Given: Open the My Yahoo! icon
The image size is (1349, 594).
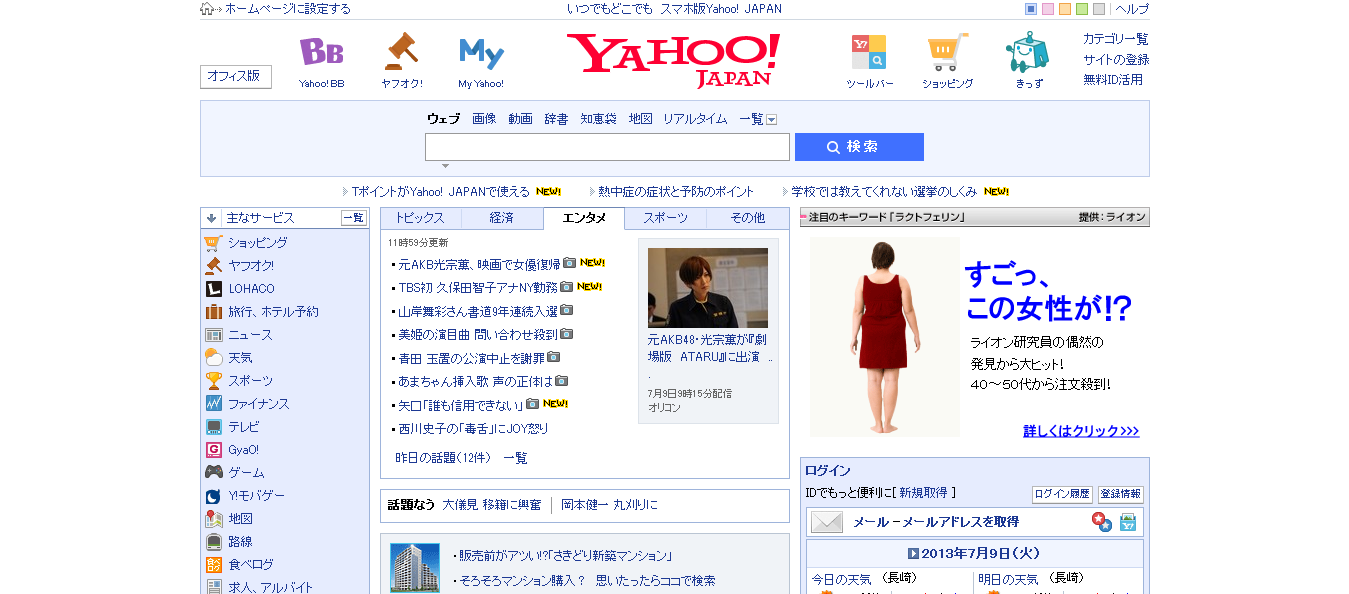Looking at the screenshot, I should (x=481, y=53).
